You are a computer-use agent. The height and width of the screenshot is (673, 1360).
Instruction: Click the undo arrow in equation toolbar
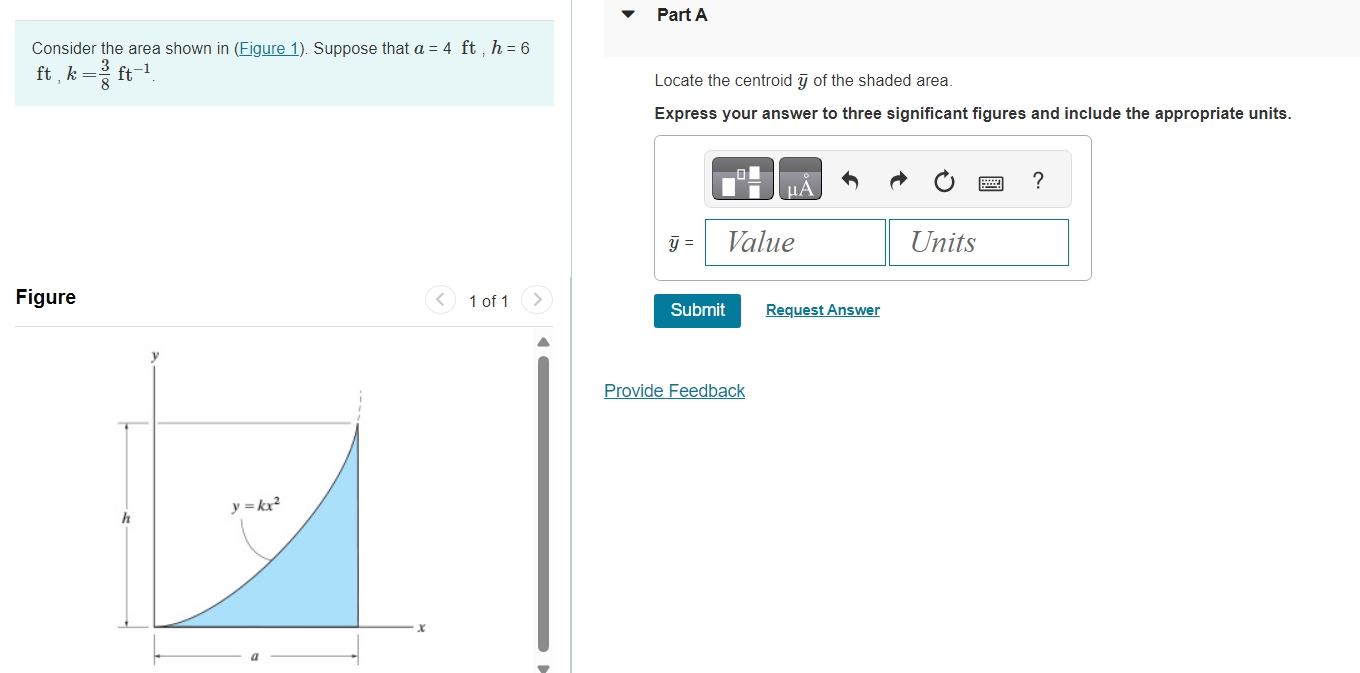(849, 180)
